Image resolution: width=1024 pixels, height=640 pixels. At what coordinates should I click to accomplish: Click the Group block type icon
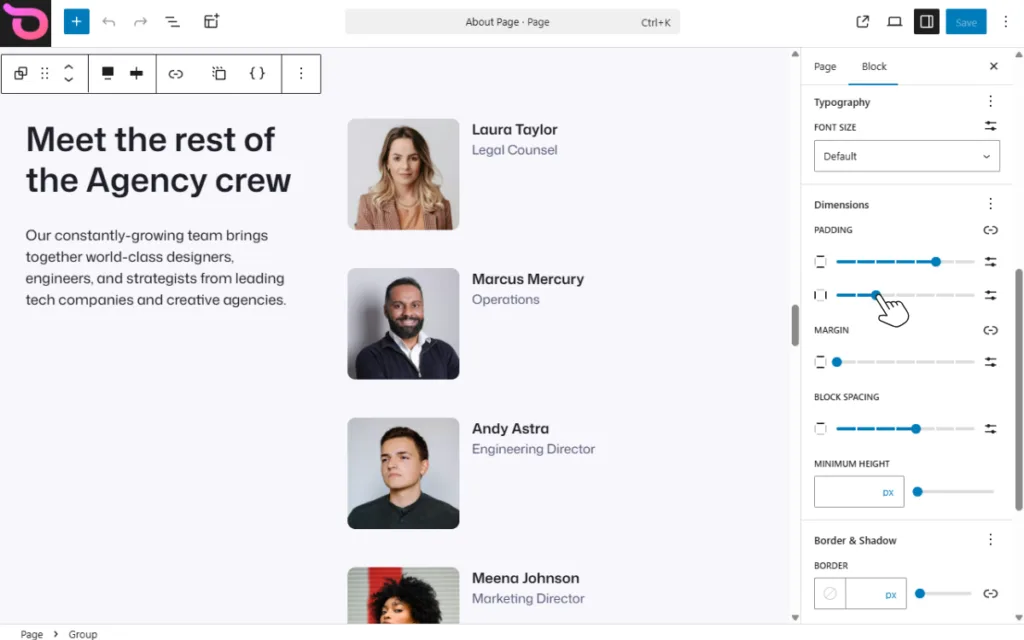(x=21, y=74)
